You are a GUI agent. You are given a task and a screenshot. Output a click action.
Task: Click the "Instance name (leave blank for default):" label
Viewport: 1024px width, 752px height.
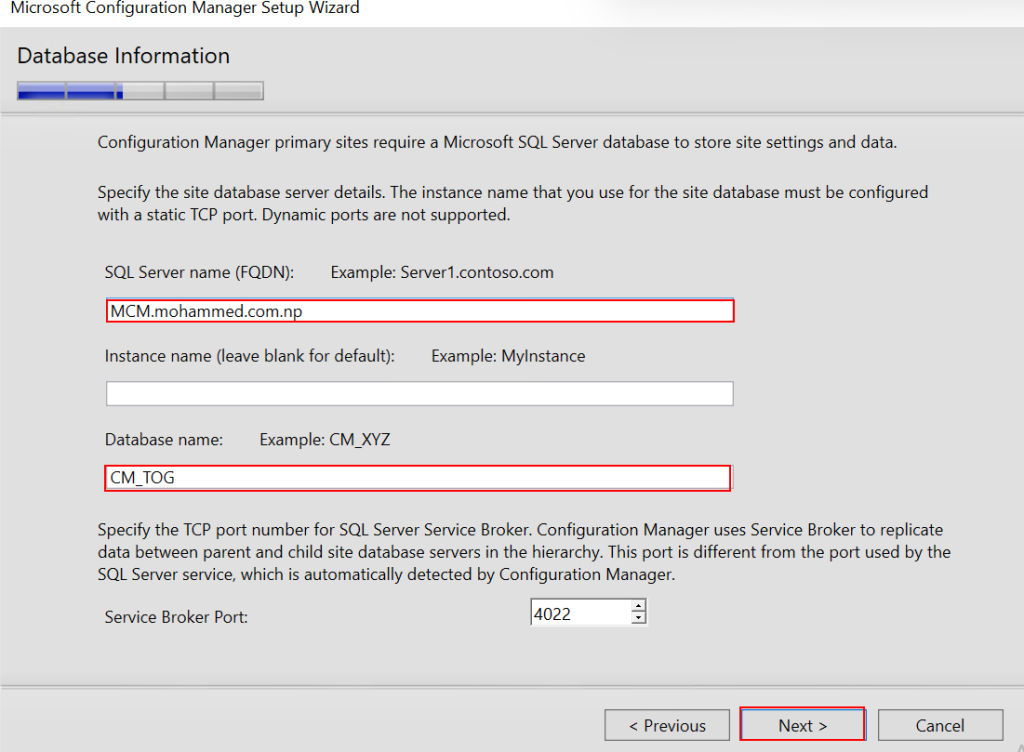click(250, 356)
